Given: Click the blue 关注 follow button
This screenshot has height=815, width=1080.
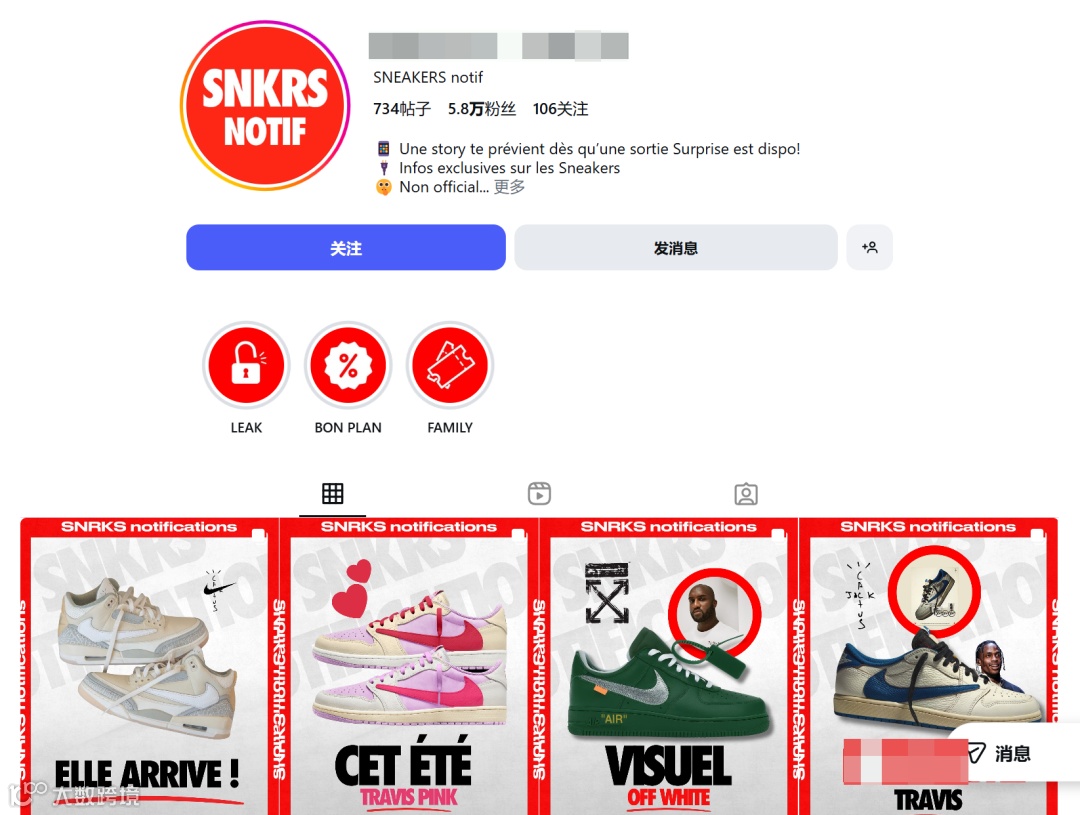Looking at the screenshot, I should click(x=346, y=247).
